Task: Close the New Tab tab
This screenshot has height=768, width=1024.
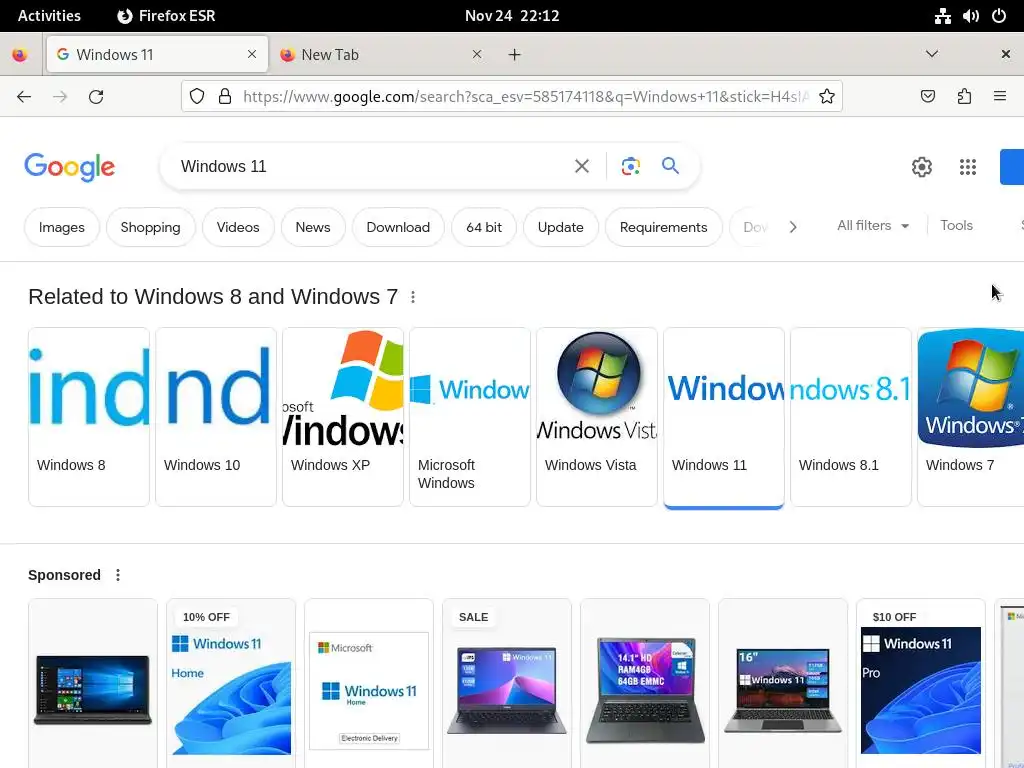Action: click(477, 54)
